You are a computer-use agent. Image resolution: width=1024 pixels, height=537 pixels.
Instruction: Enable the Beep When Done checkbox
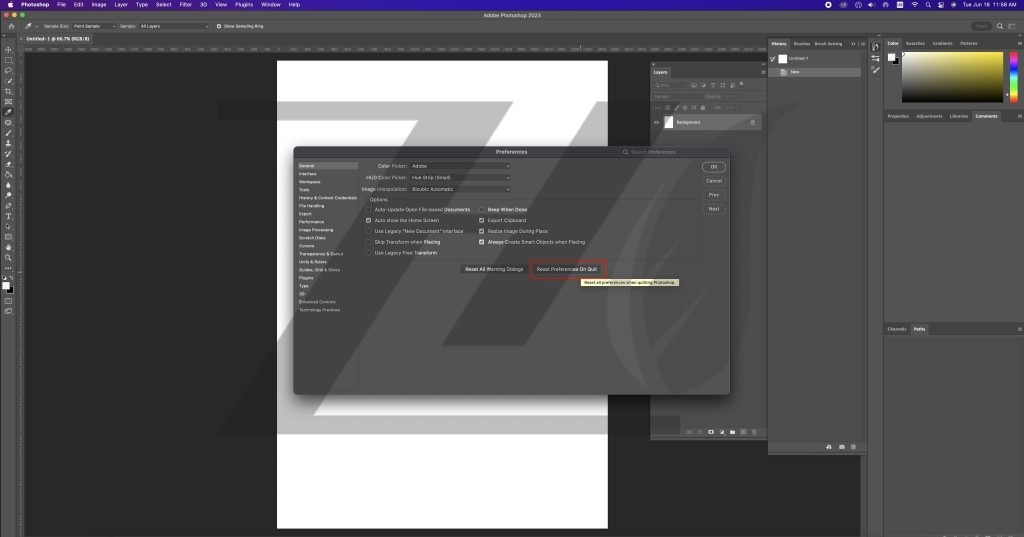(x=481, y=209)
